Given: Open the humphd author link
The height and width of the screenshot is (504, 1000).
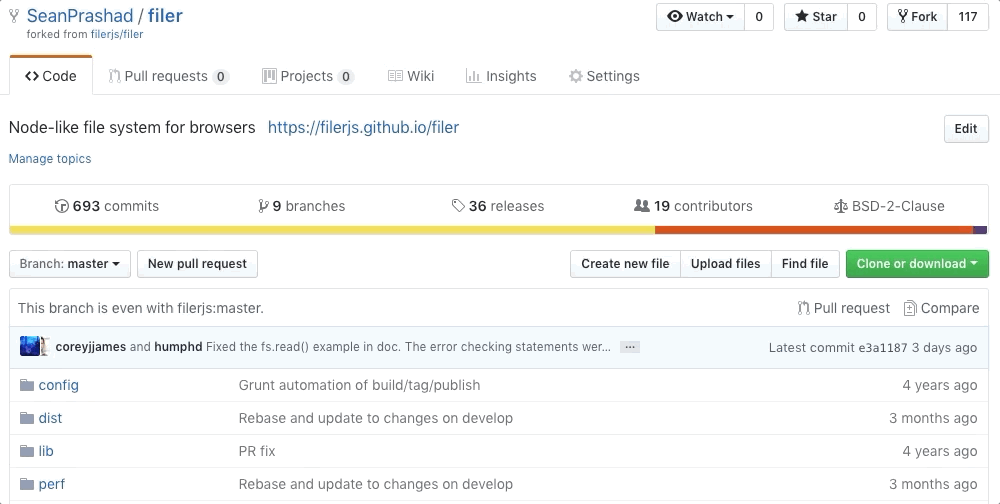Looking at the screenshot, I should 178,347.
